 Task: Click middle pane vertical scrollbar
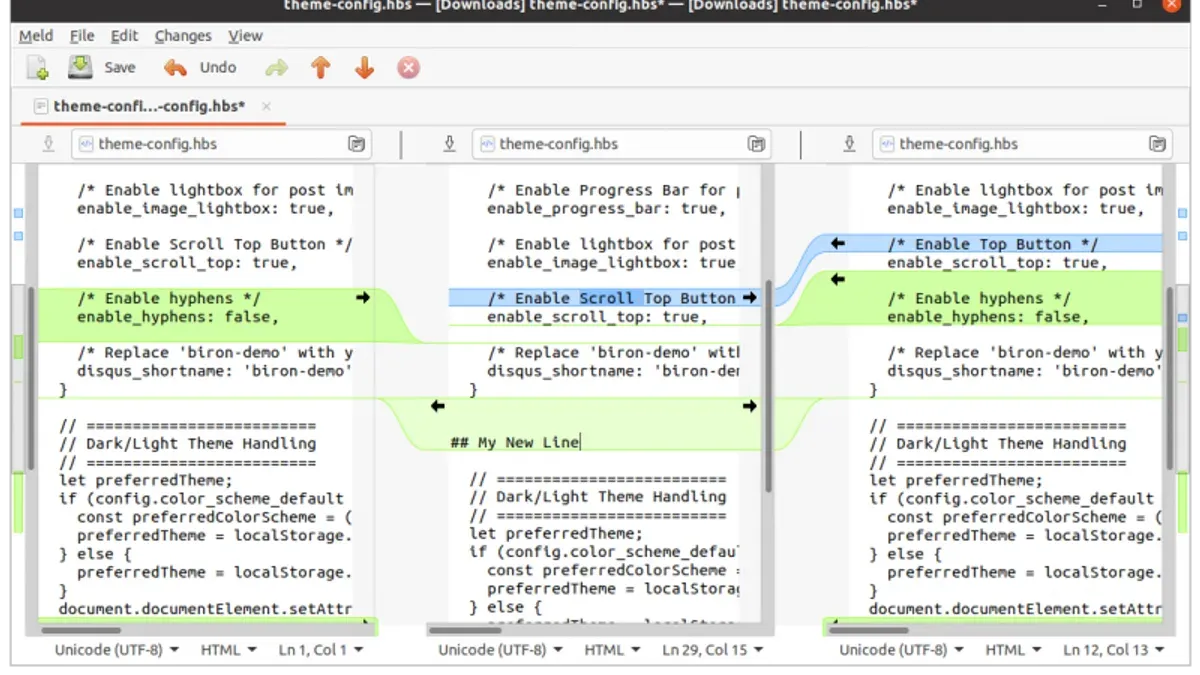[x=768, y=384]
